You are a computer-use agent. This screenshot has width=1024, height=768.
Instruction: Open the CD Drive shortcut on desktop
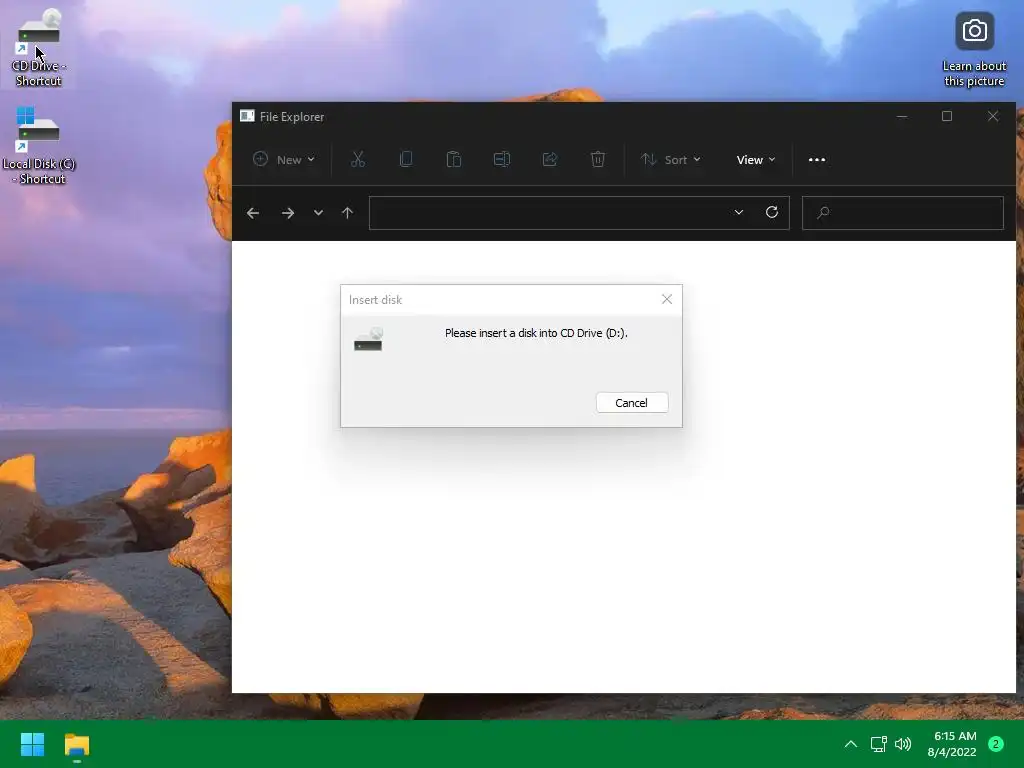(39, 46)
